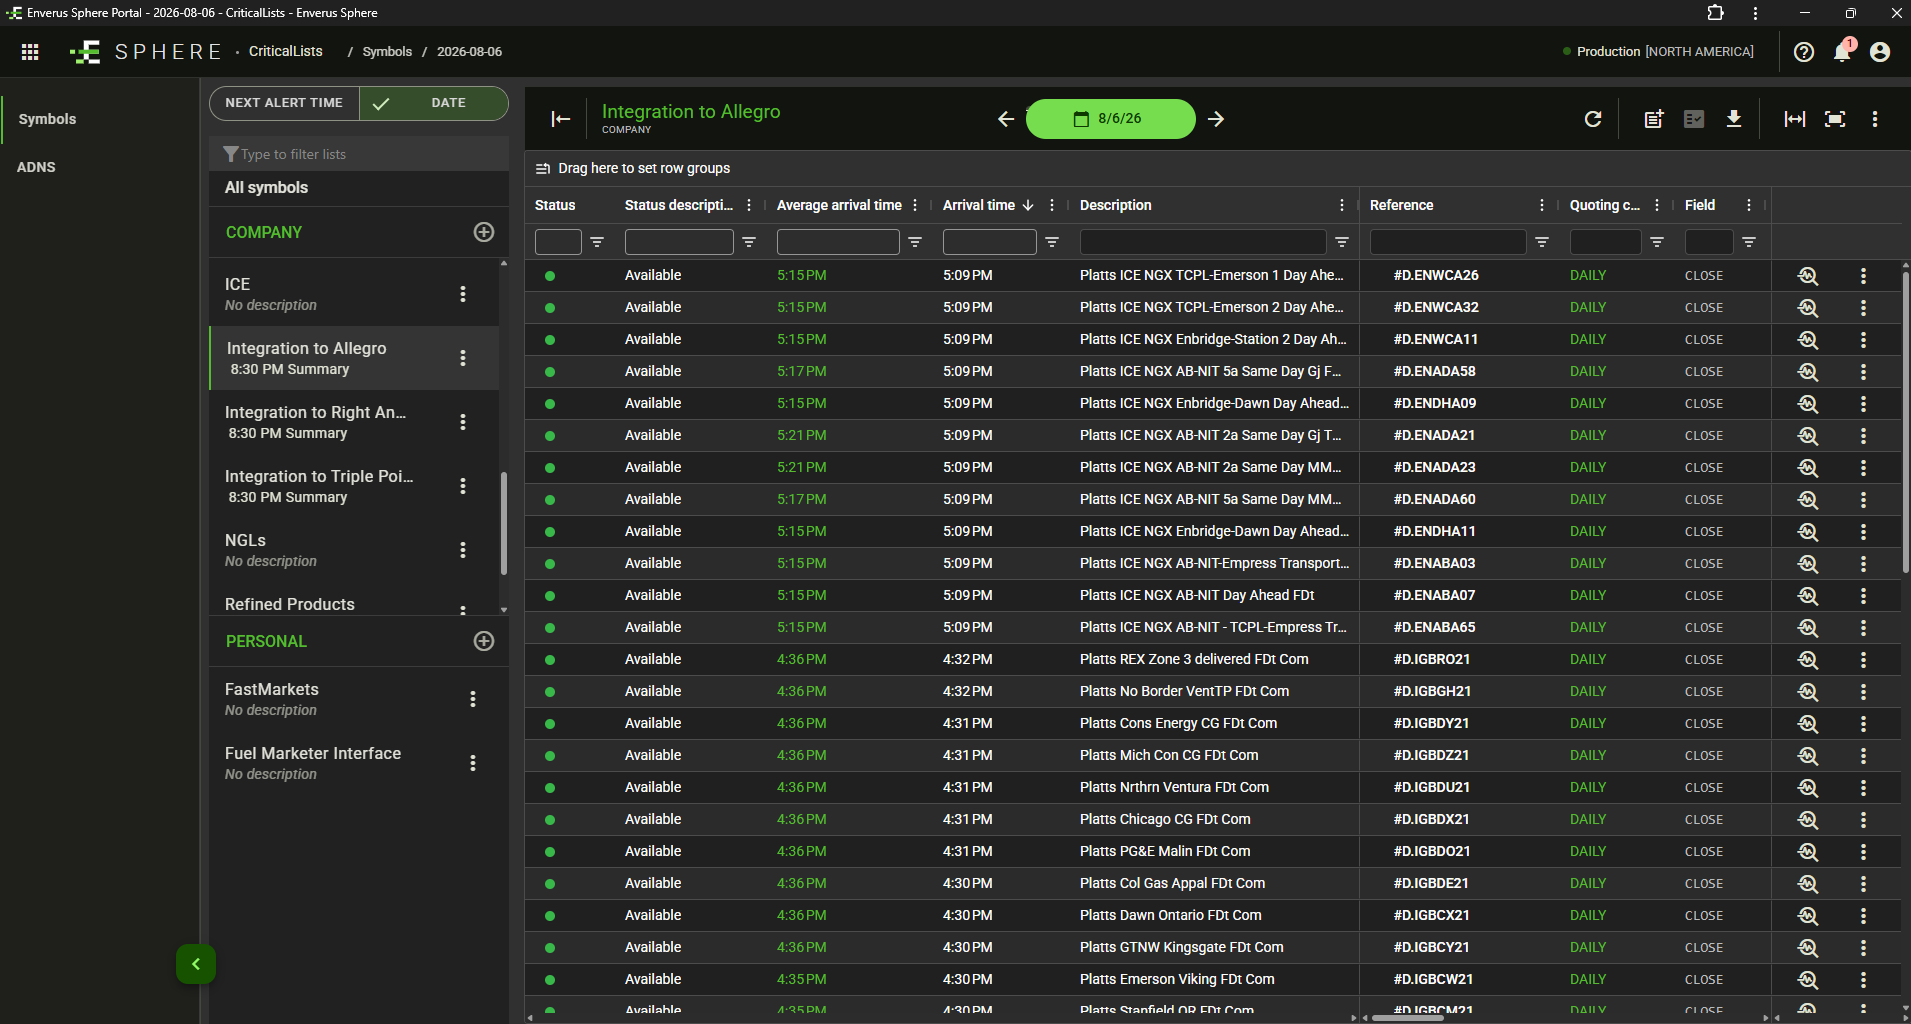
Task: Select Refined Products list
Action: pos(290,604)
